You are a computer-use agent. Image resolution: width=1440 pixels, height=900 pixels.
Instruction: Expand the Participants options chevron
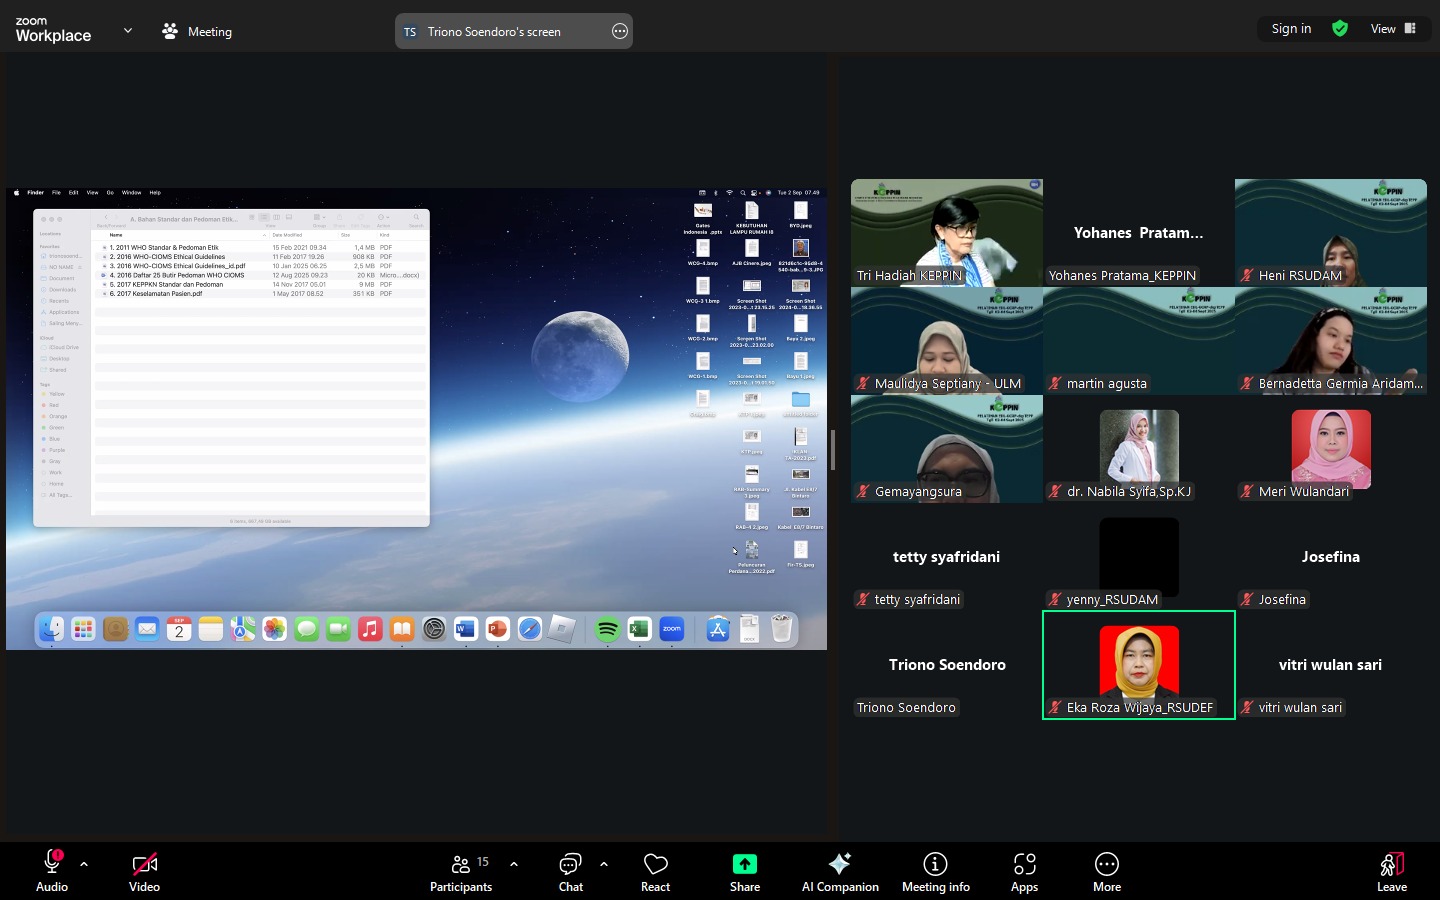(514, 863)
